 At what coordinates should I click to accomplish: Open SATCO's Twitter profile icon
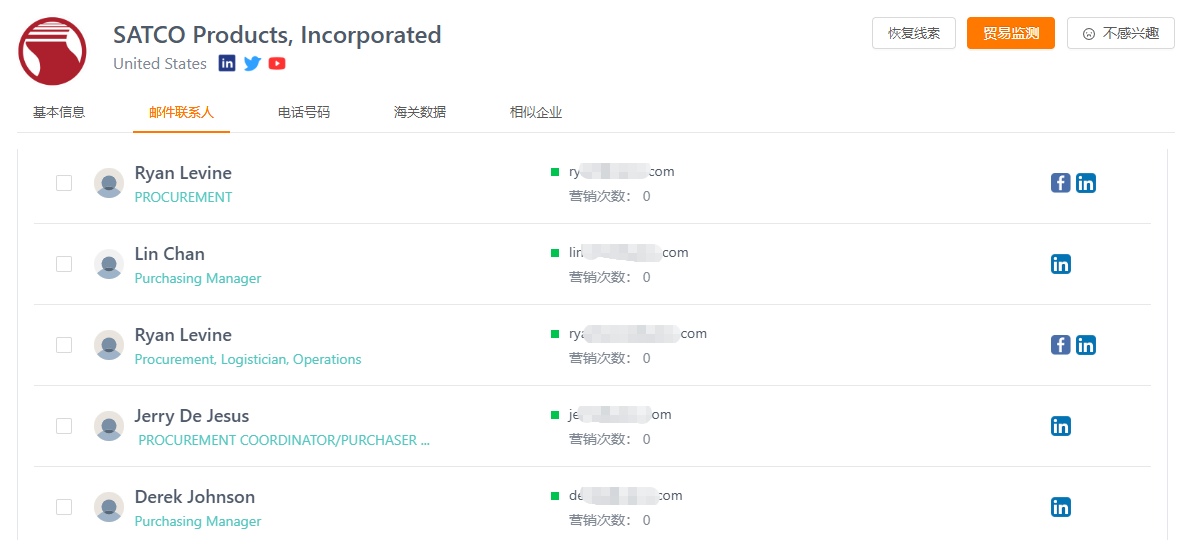point(253,63)
